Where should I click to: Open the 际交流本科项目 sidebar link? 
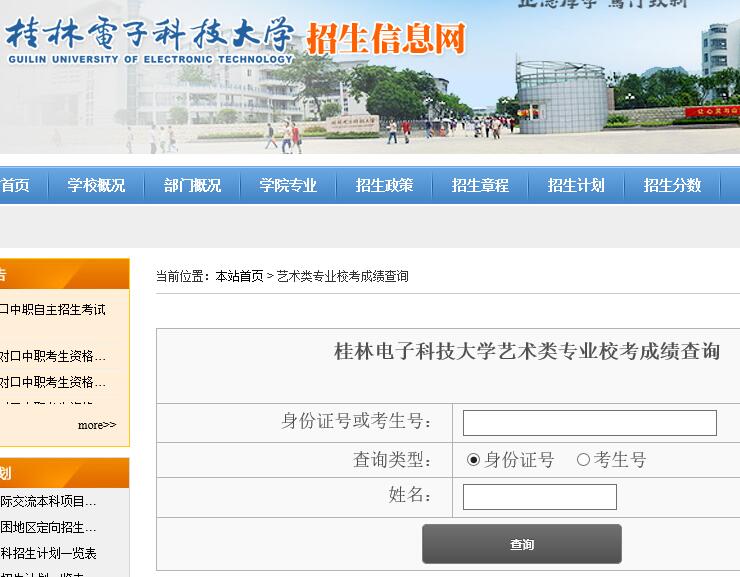48,501
